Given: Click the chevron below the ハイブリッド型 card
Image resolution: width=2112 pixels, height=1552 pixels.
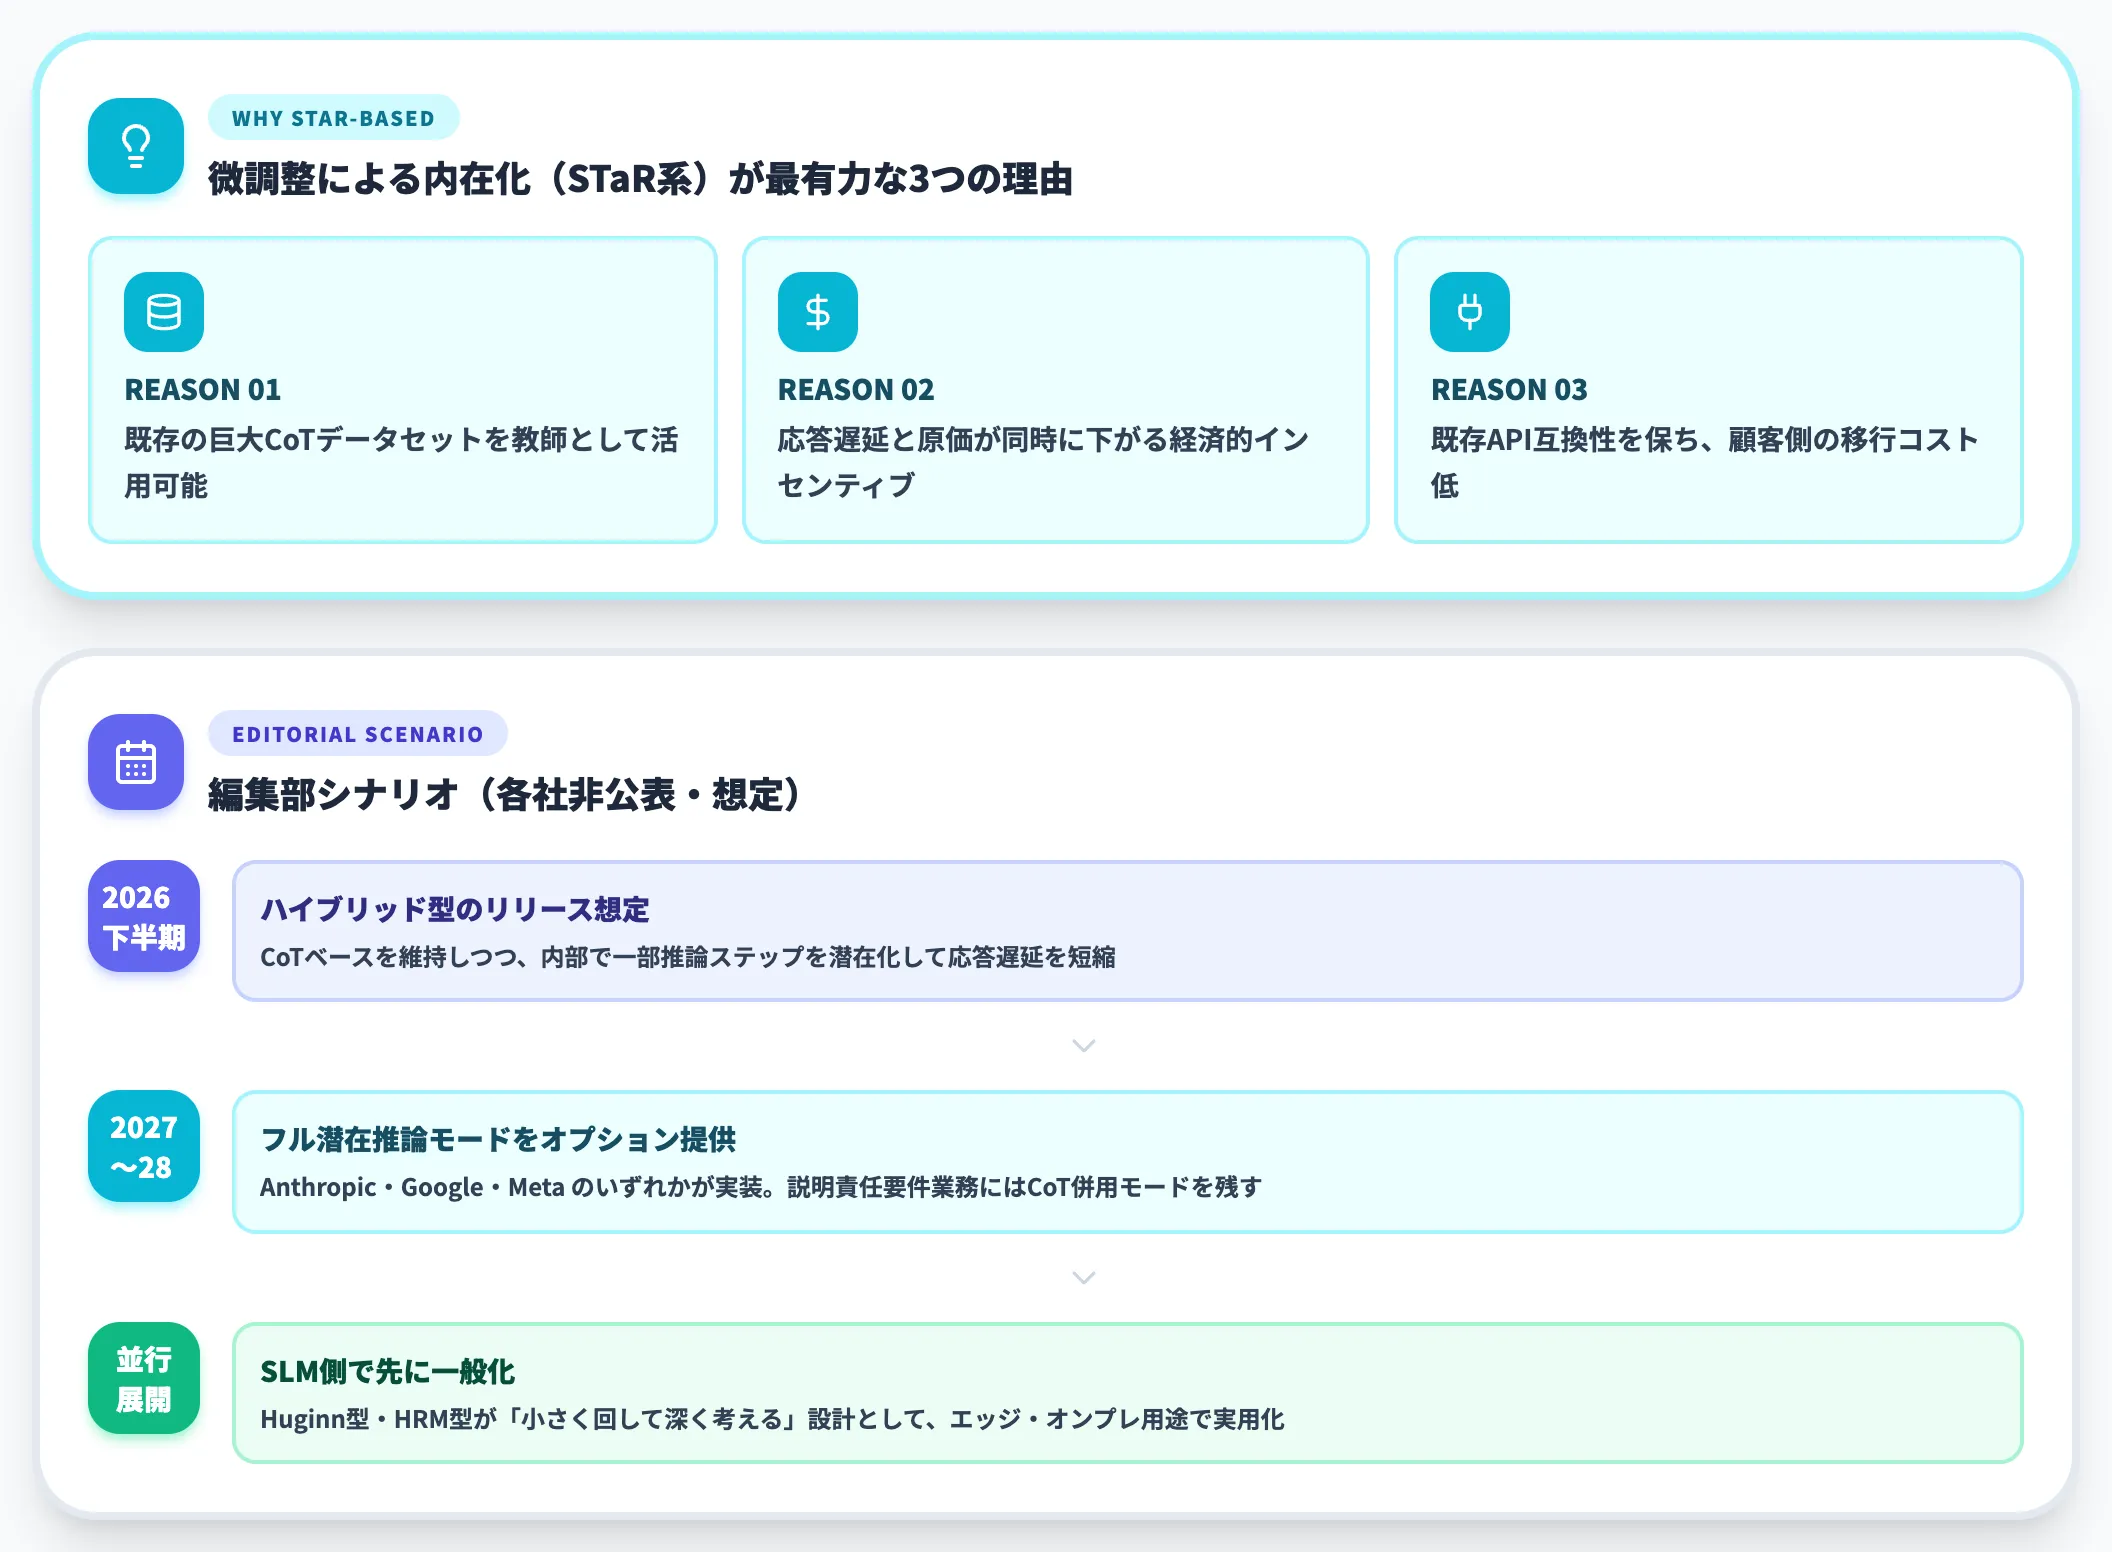Looking at the screenshot, I should point(1084,1046).
